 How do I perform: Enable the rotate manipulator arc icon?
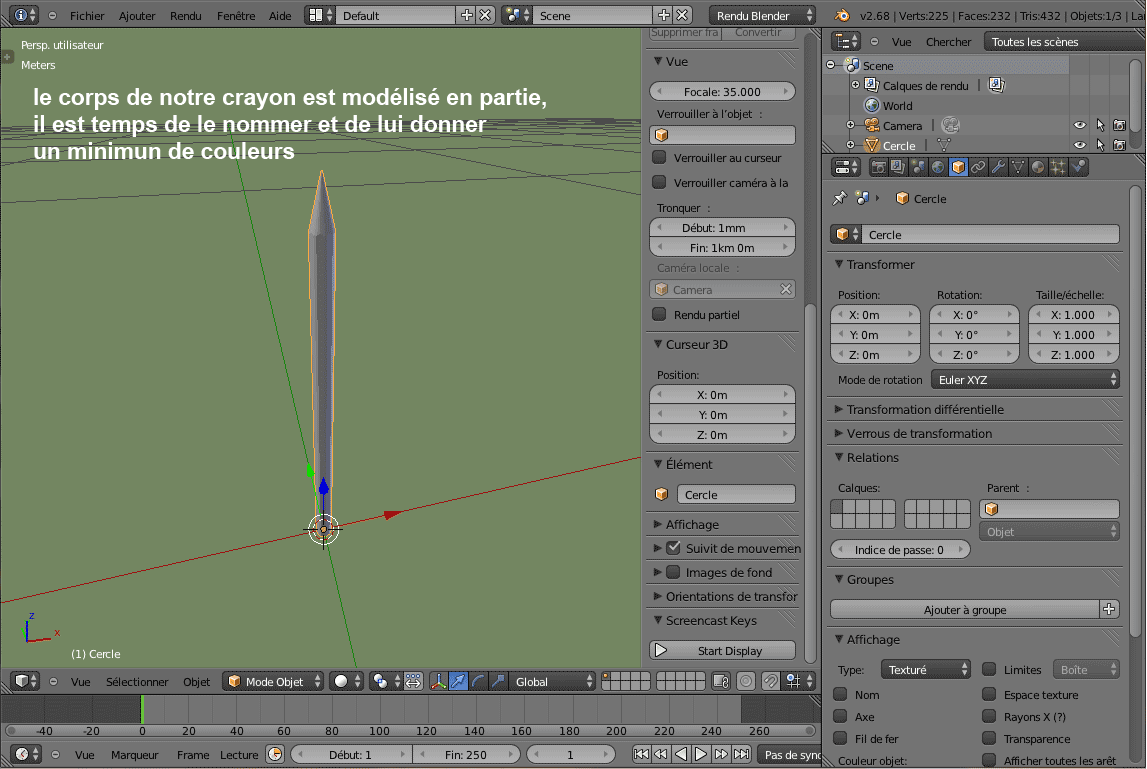(478, 682)
